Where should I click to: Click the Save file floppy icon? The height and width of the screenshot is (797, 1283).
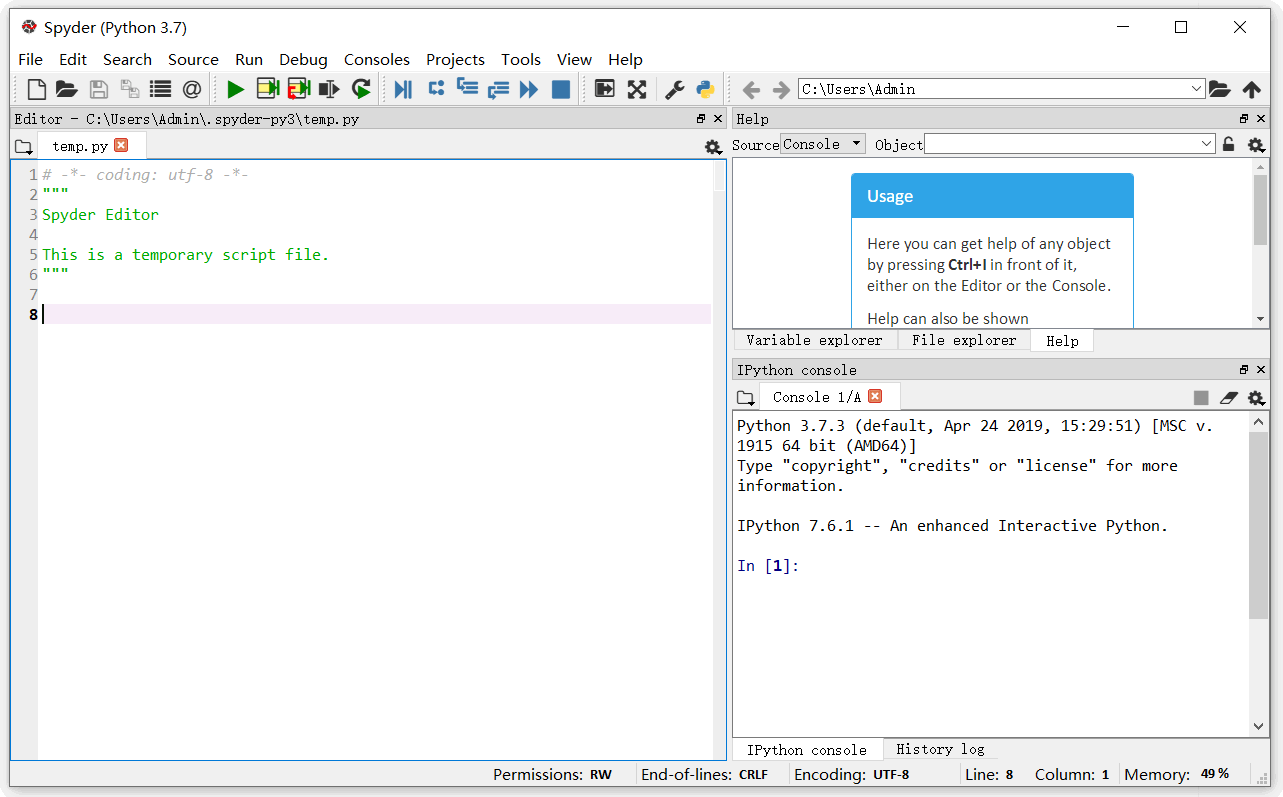99,89
